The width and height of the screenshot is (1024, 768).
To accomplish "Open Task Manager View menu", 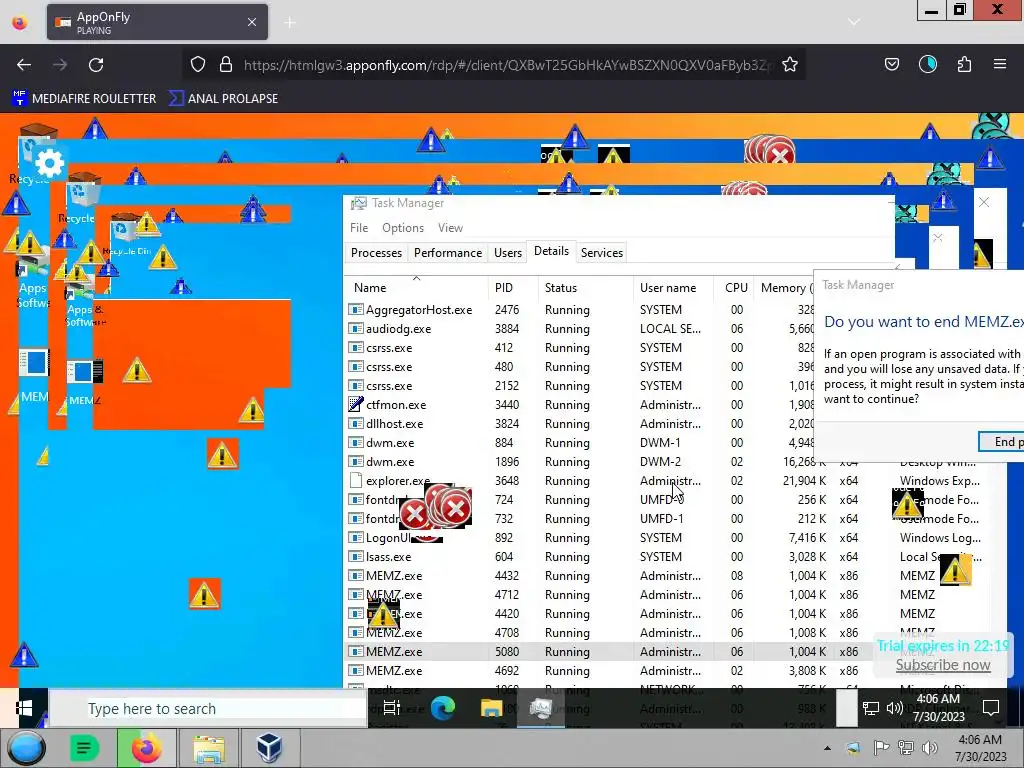I will click(450, 228).
